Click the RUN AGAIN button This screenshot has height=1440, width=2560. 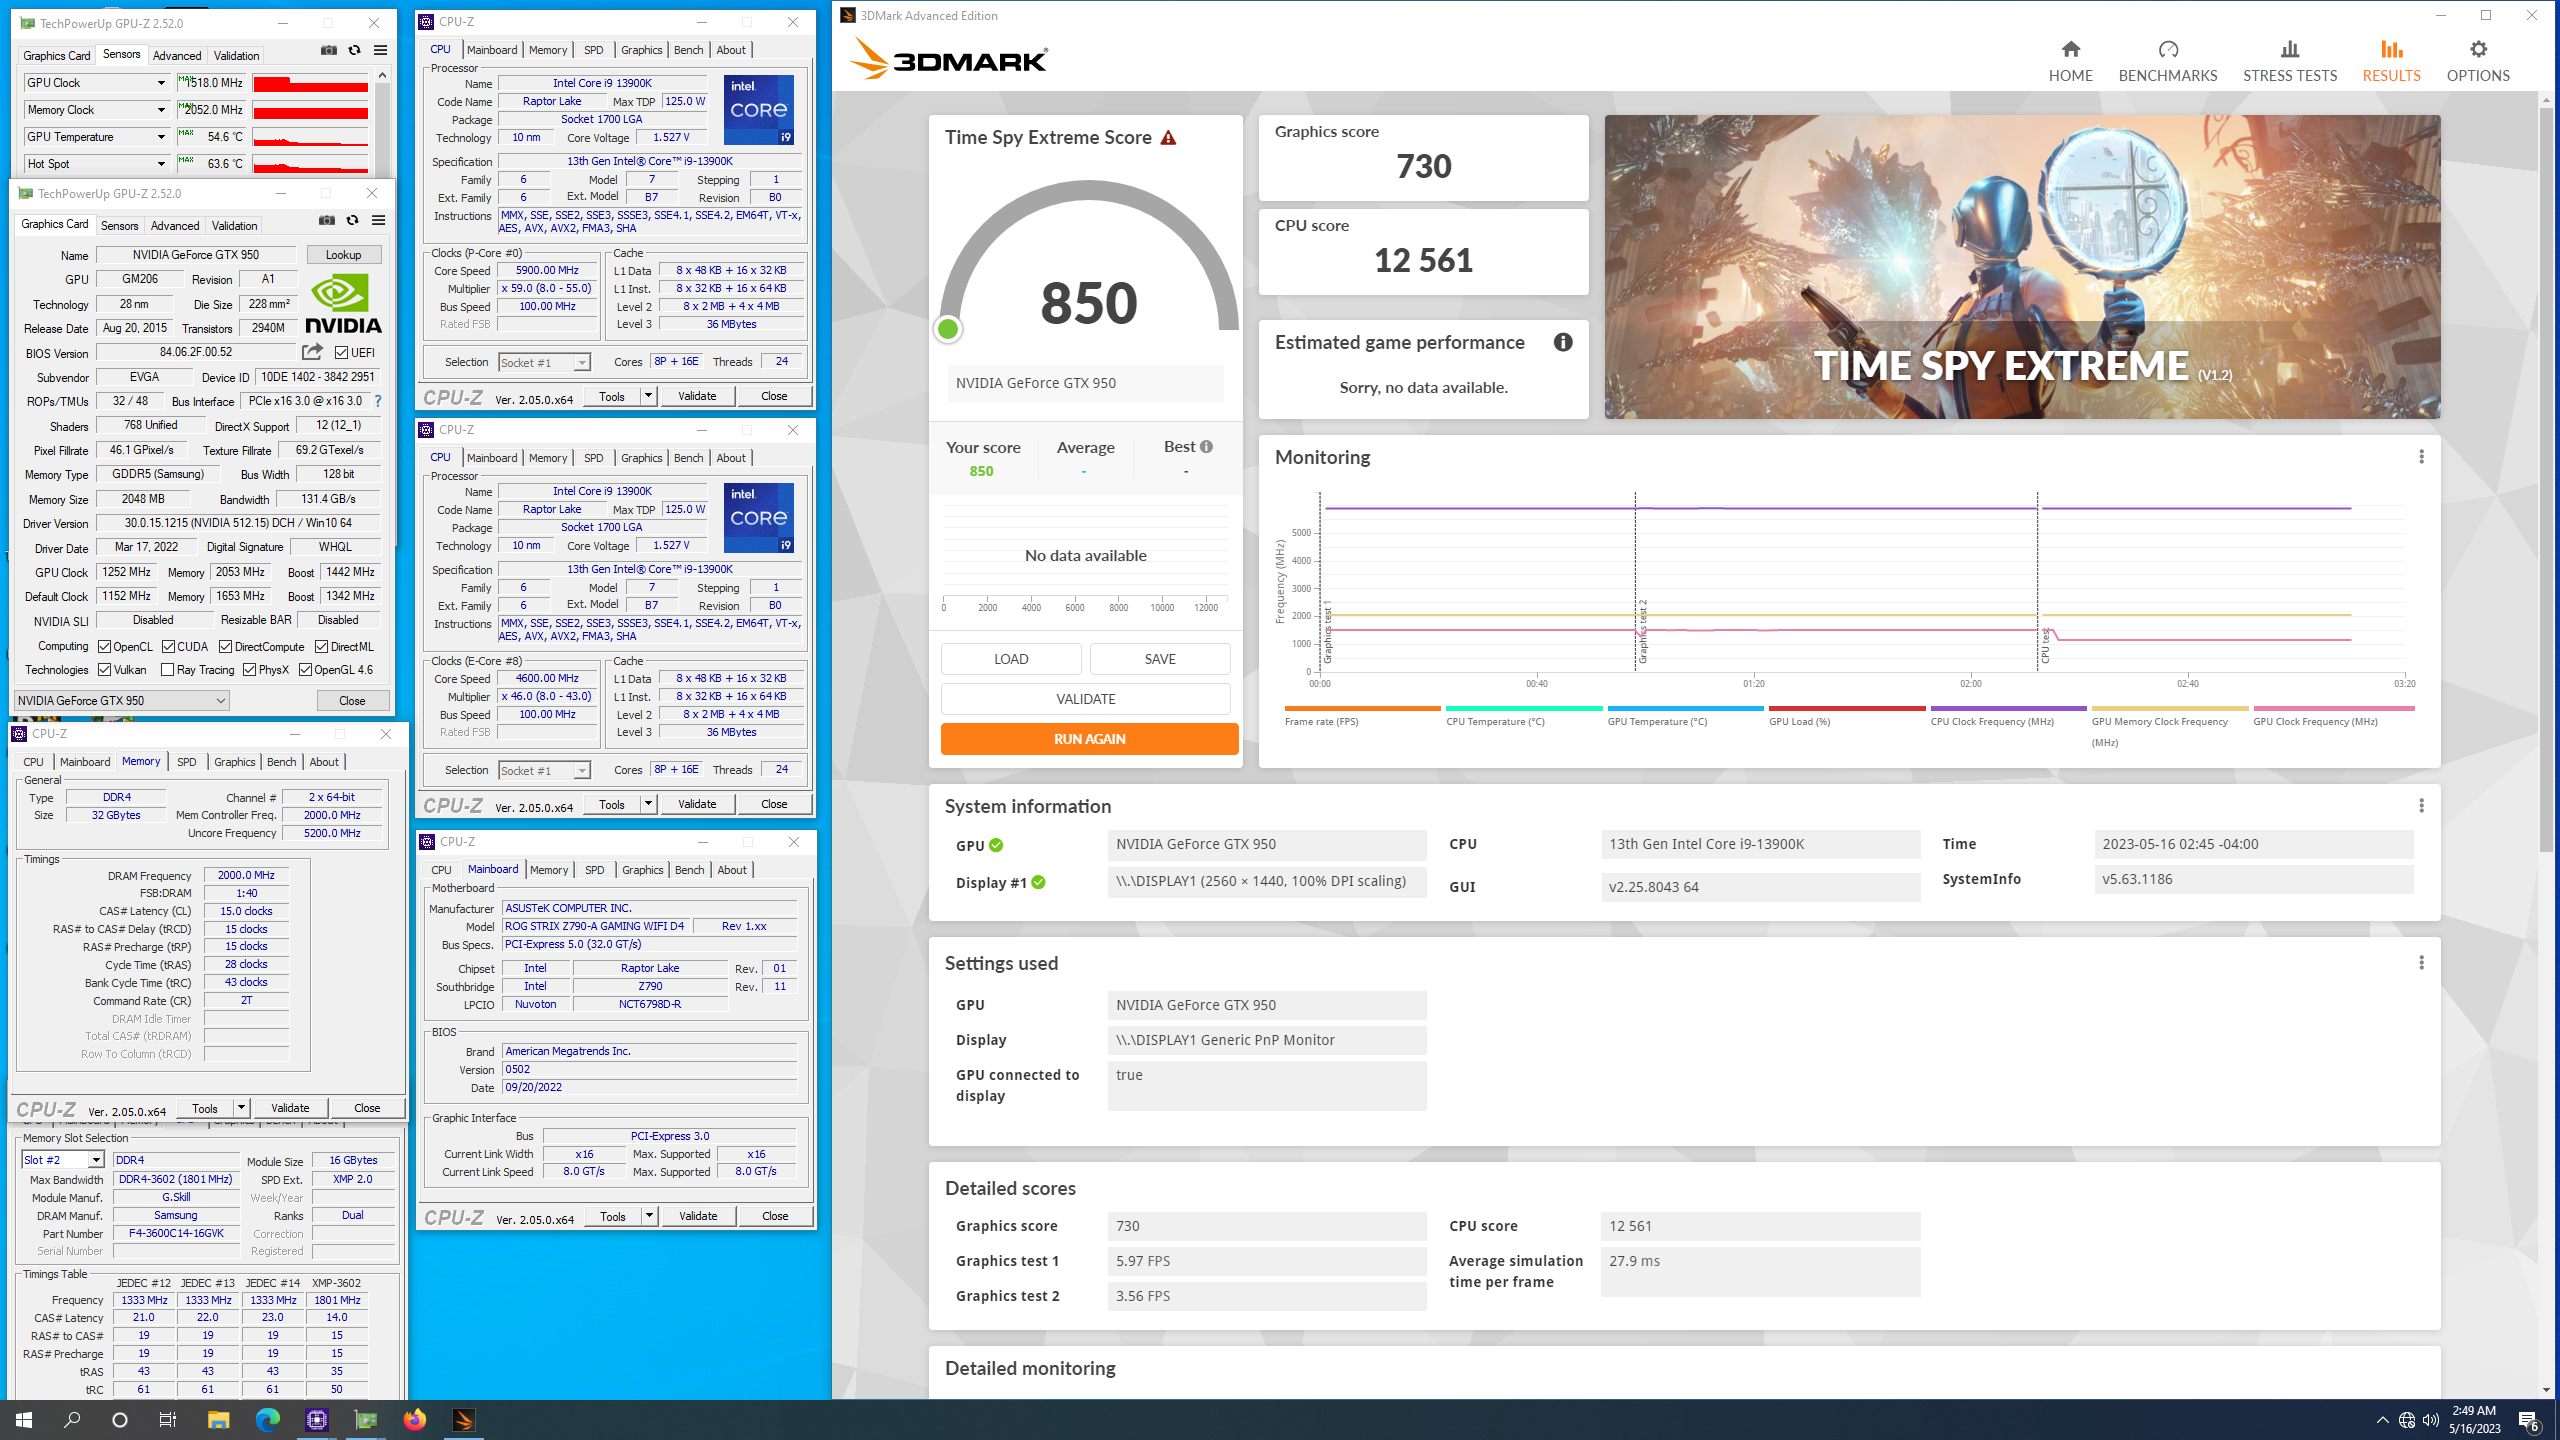[x=1089, y=739]
